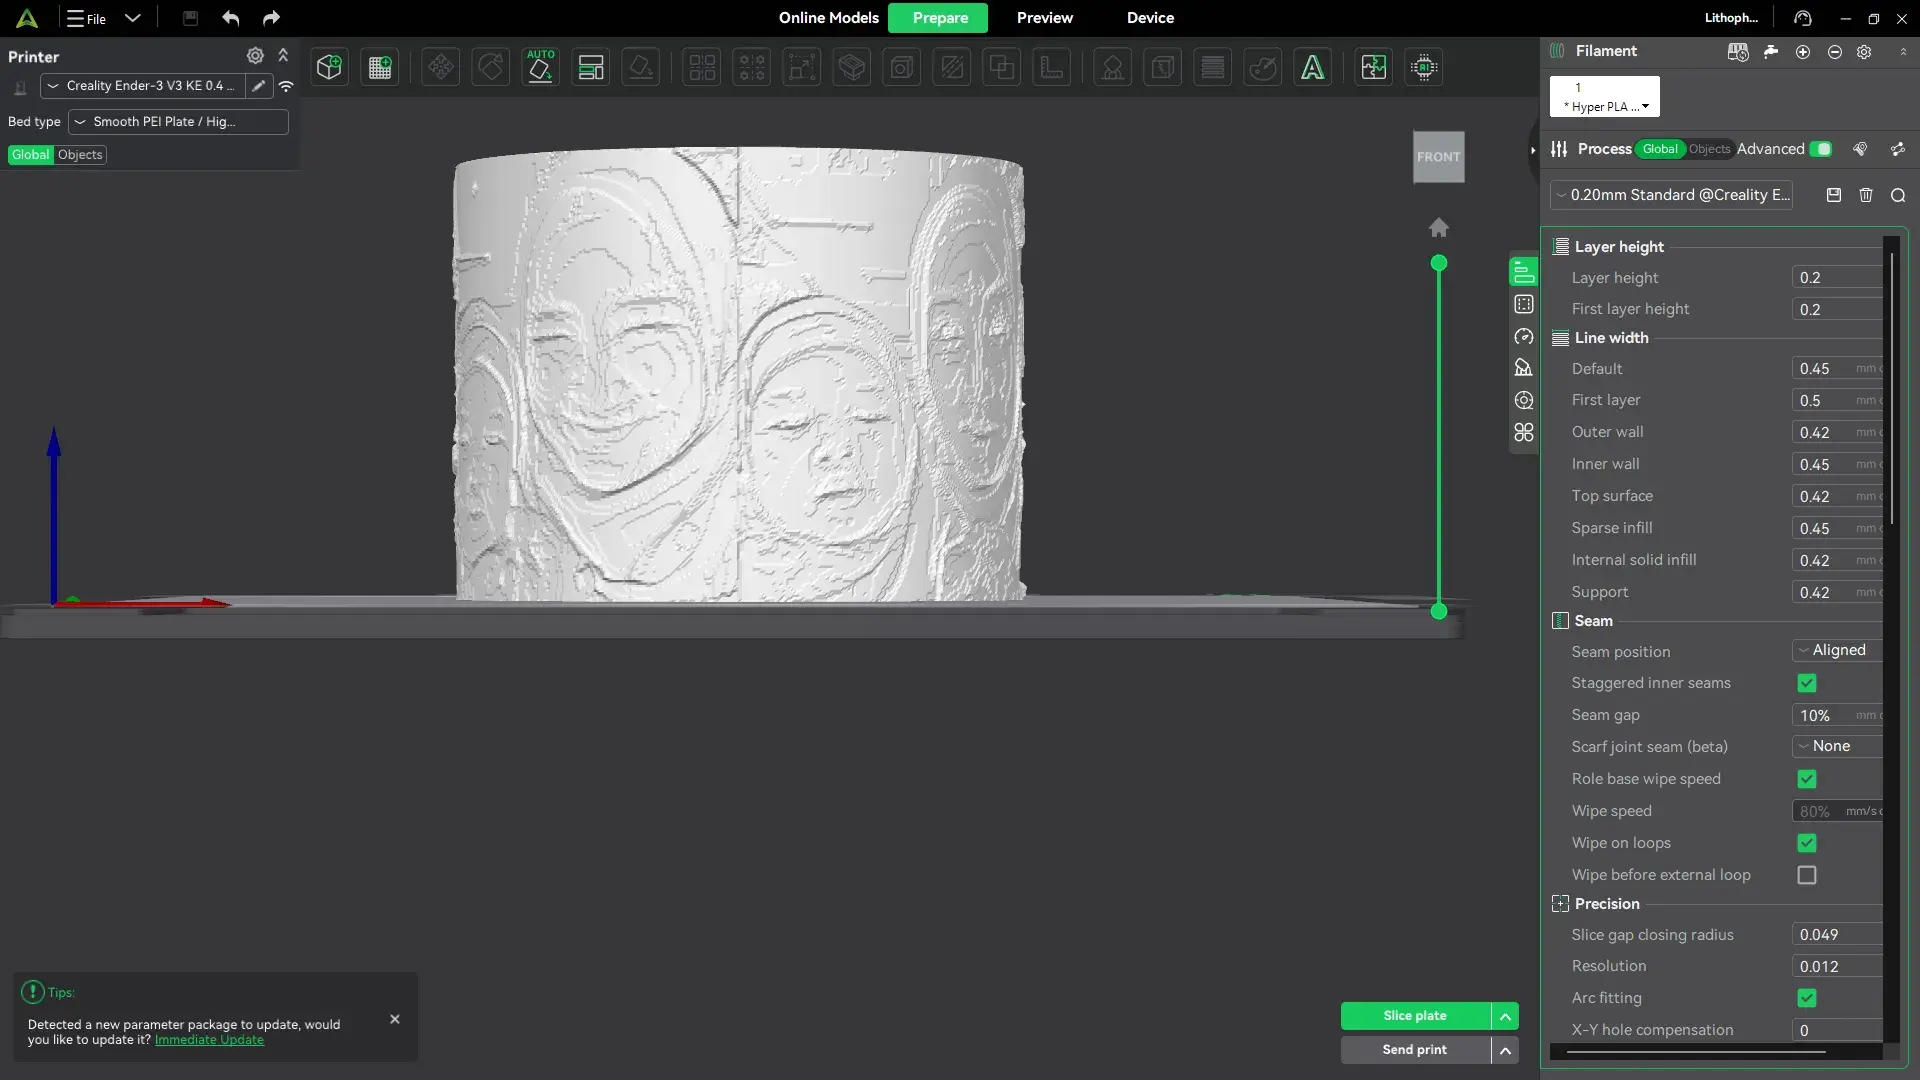Image resolution: width=1920 pixels, height=1080 pixels.
Task: Uncheck Staggered inner seams
Action: (x=1807, y=683)
